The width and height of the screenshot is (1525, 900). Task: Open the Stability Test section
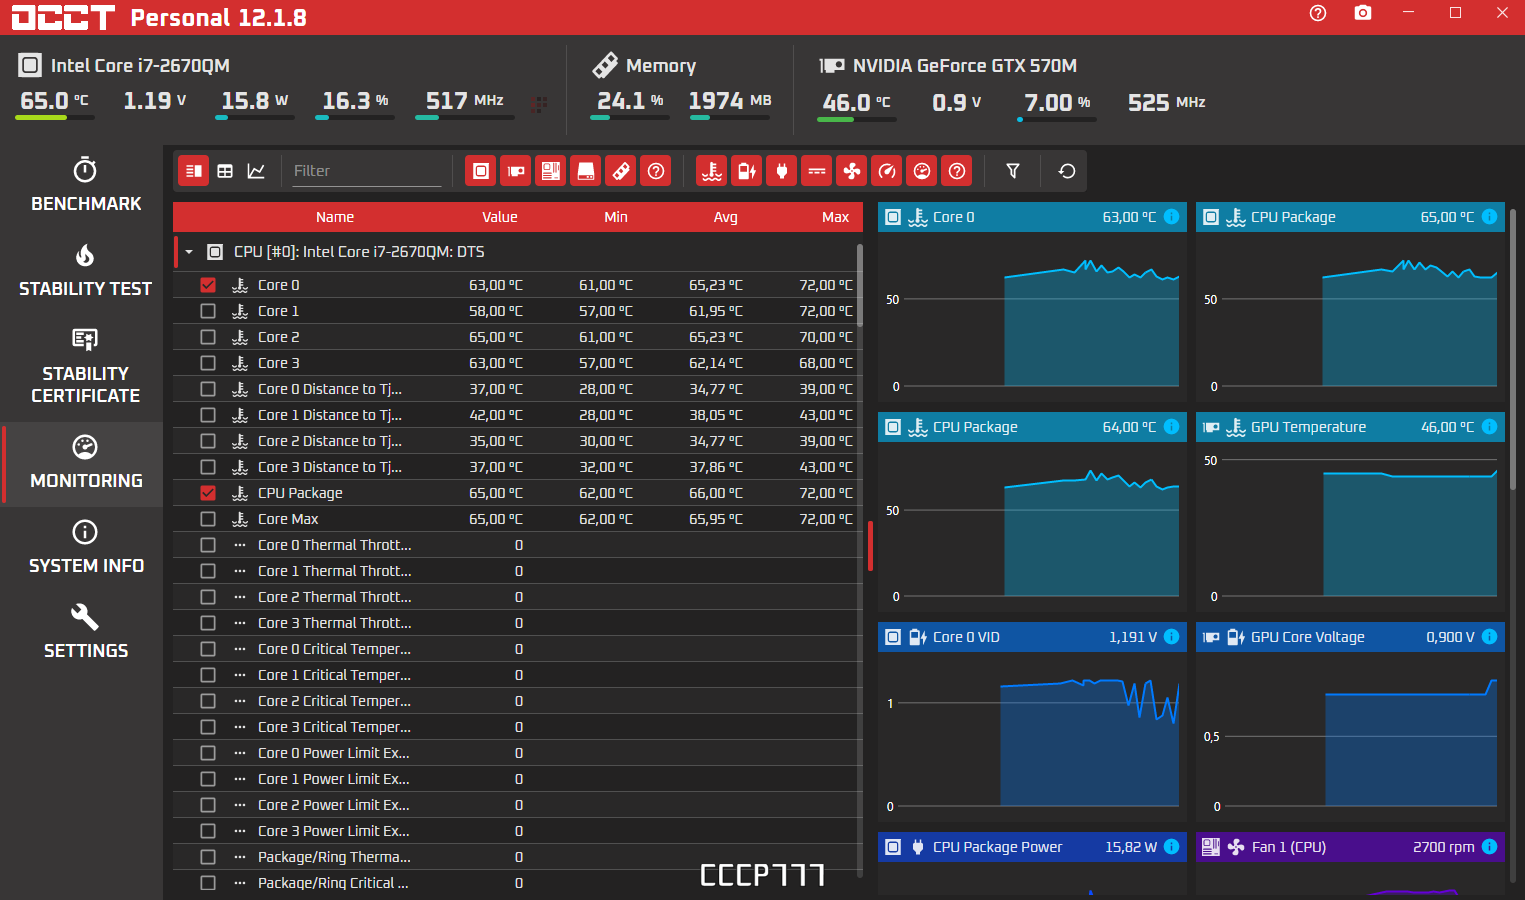coord(85,270)
